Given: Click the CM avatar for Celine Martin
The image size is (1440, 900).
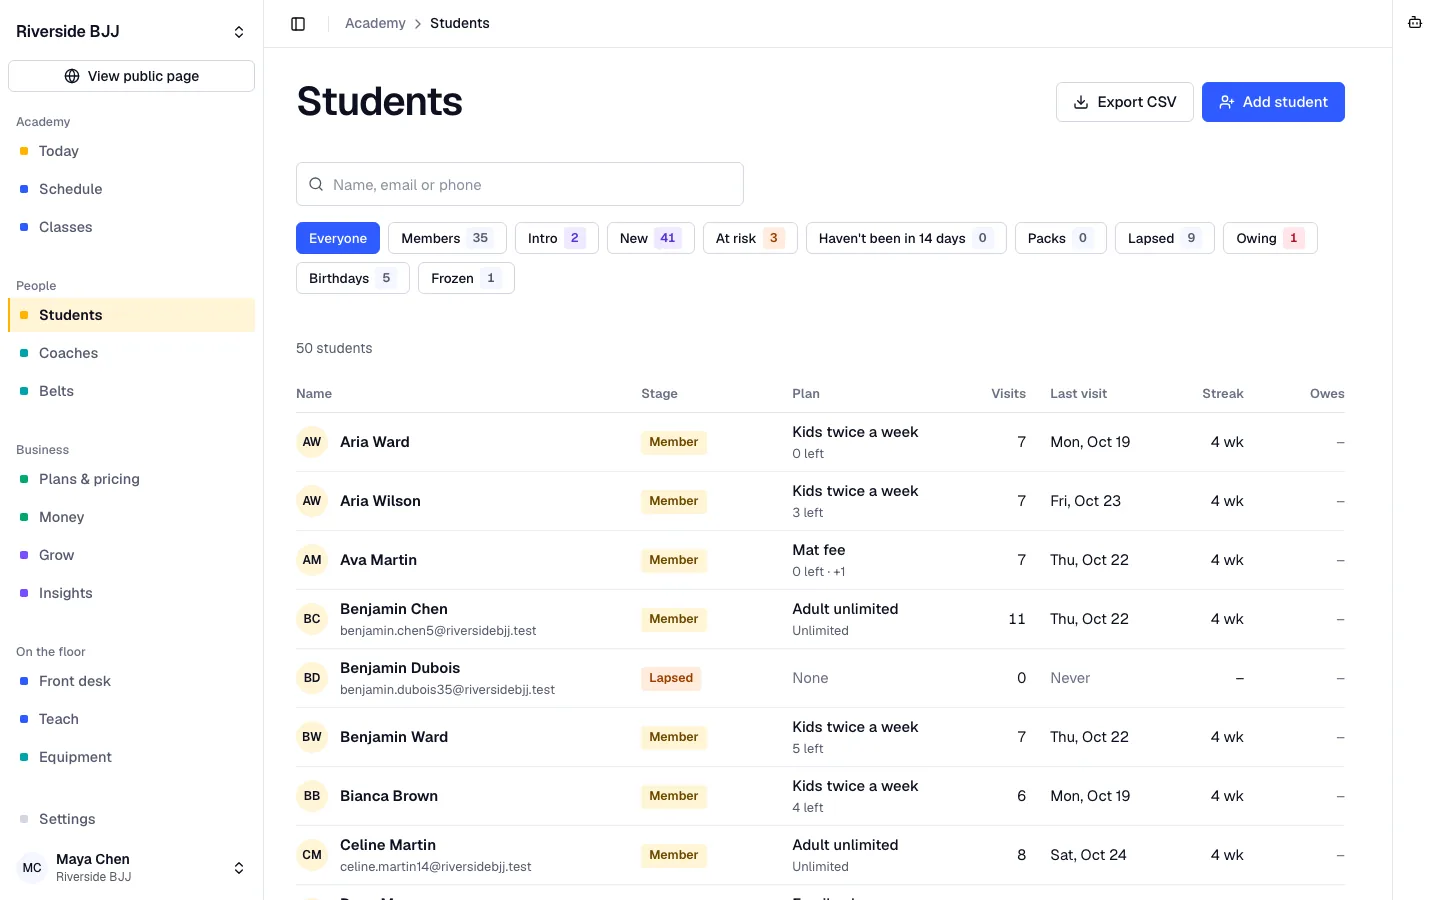Looking at the screenshot, I should (x=312, y=855).
